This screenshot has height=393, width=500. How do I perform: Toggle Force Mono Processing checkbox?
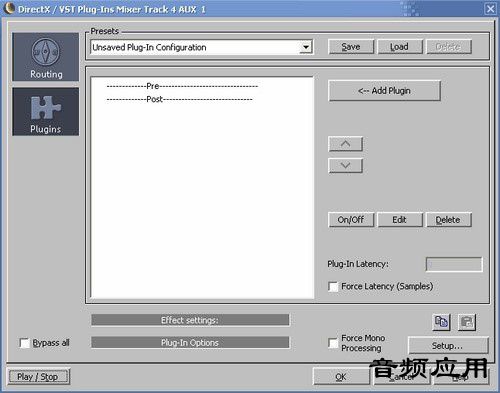tap(333, 343)
